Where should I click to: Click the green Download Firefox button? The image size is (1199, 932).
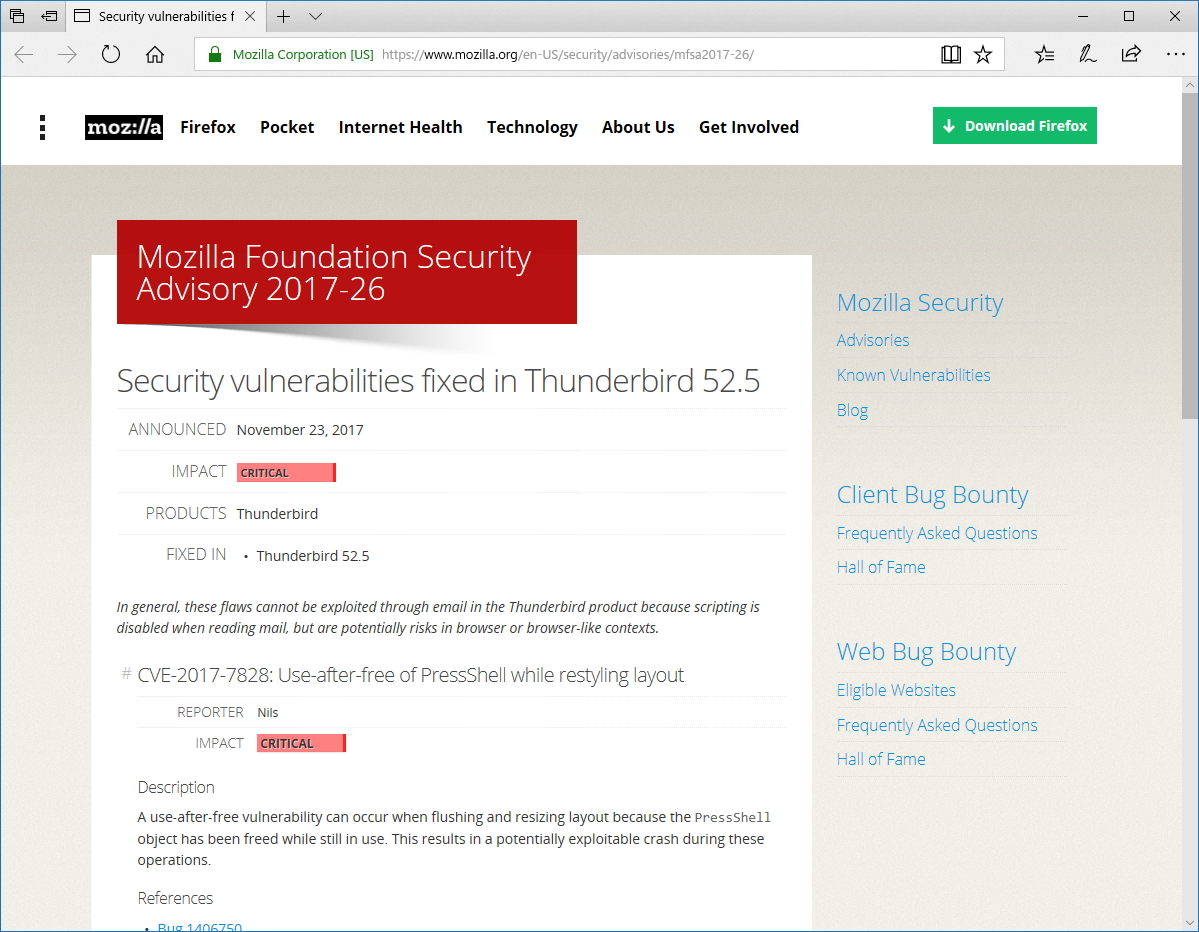[1014, 125]
